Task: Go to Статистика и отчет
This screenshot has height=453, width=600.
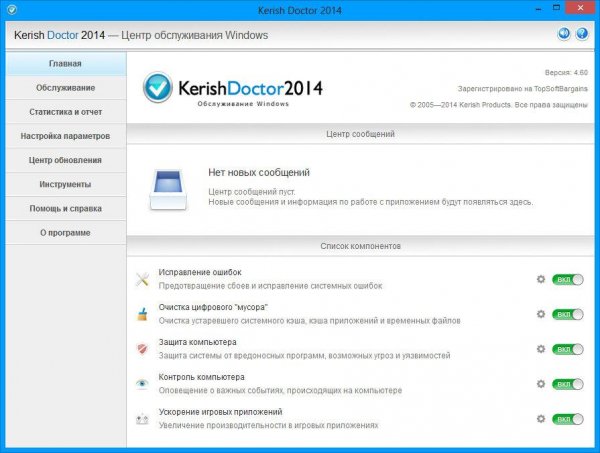Action: tap(66, 112)
